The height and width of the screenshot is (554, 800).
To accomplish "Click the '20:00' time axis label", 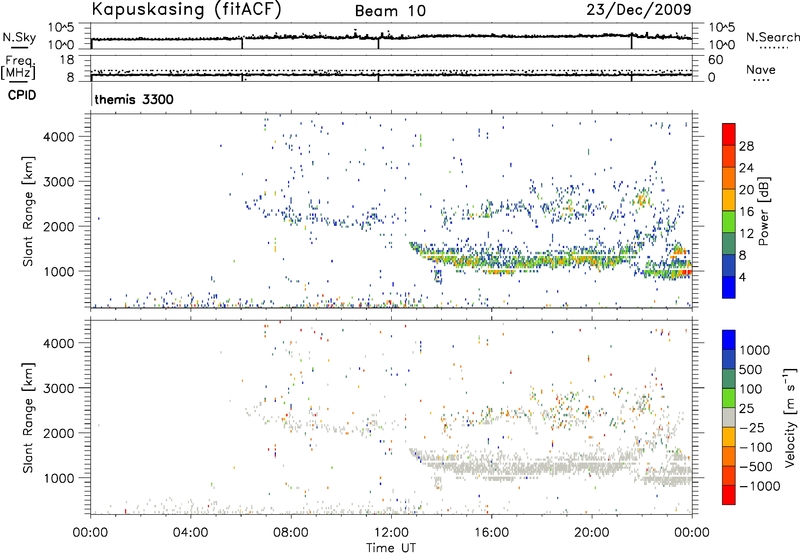I will coord(592,533).
